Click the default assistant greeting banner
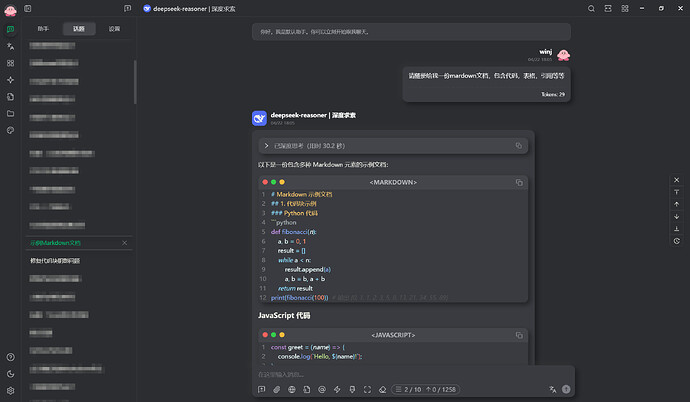This screenshot has height=402, width=690. tap(411, 32)
